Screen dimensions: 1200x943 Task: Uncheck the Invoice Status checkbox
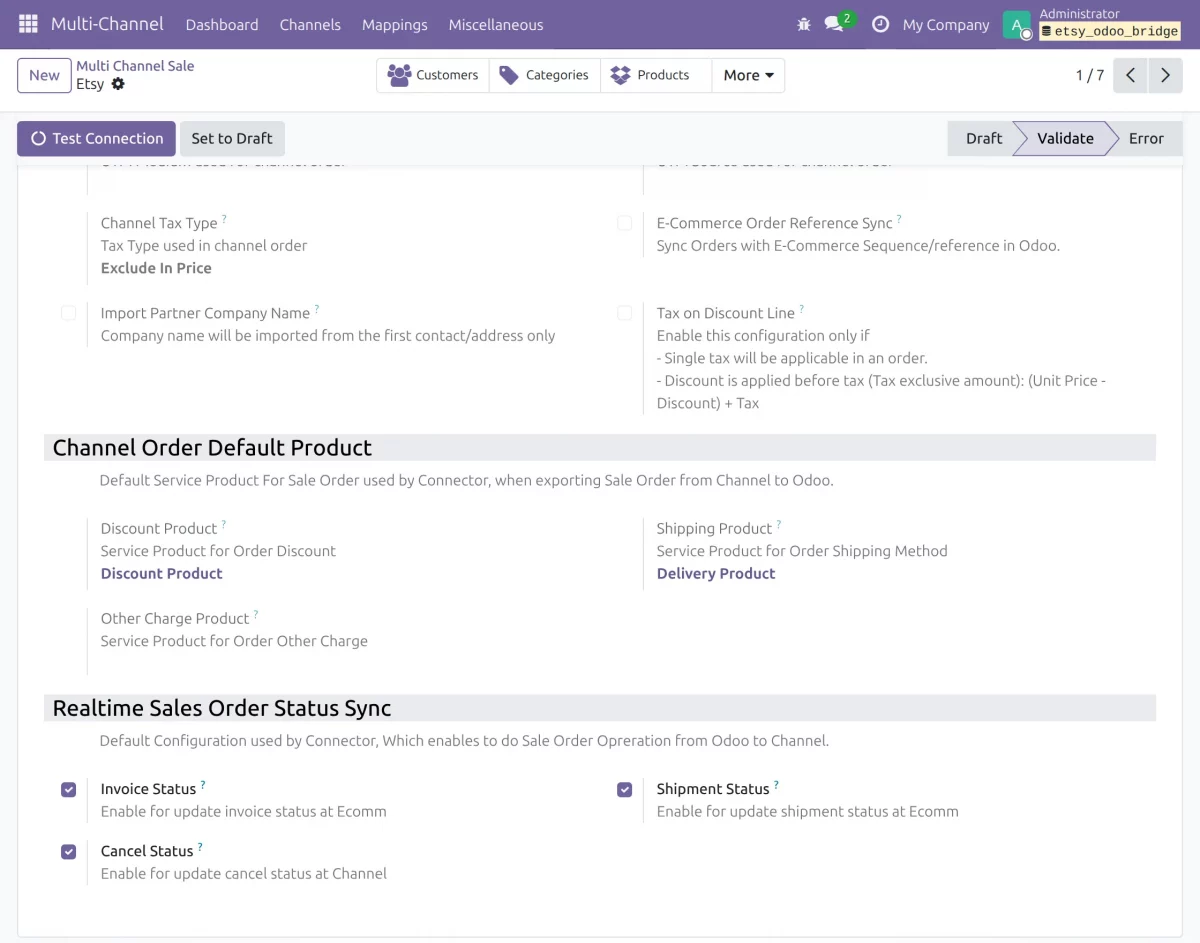(x=68, y=789)
